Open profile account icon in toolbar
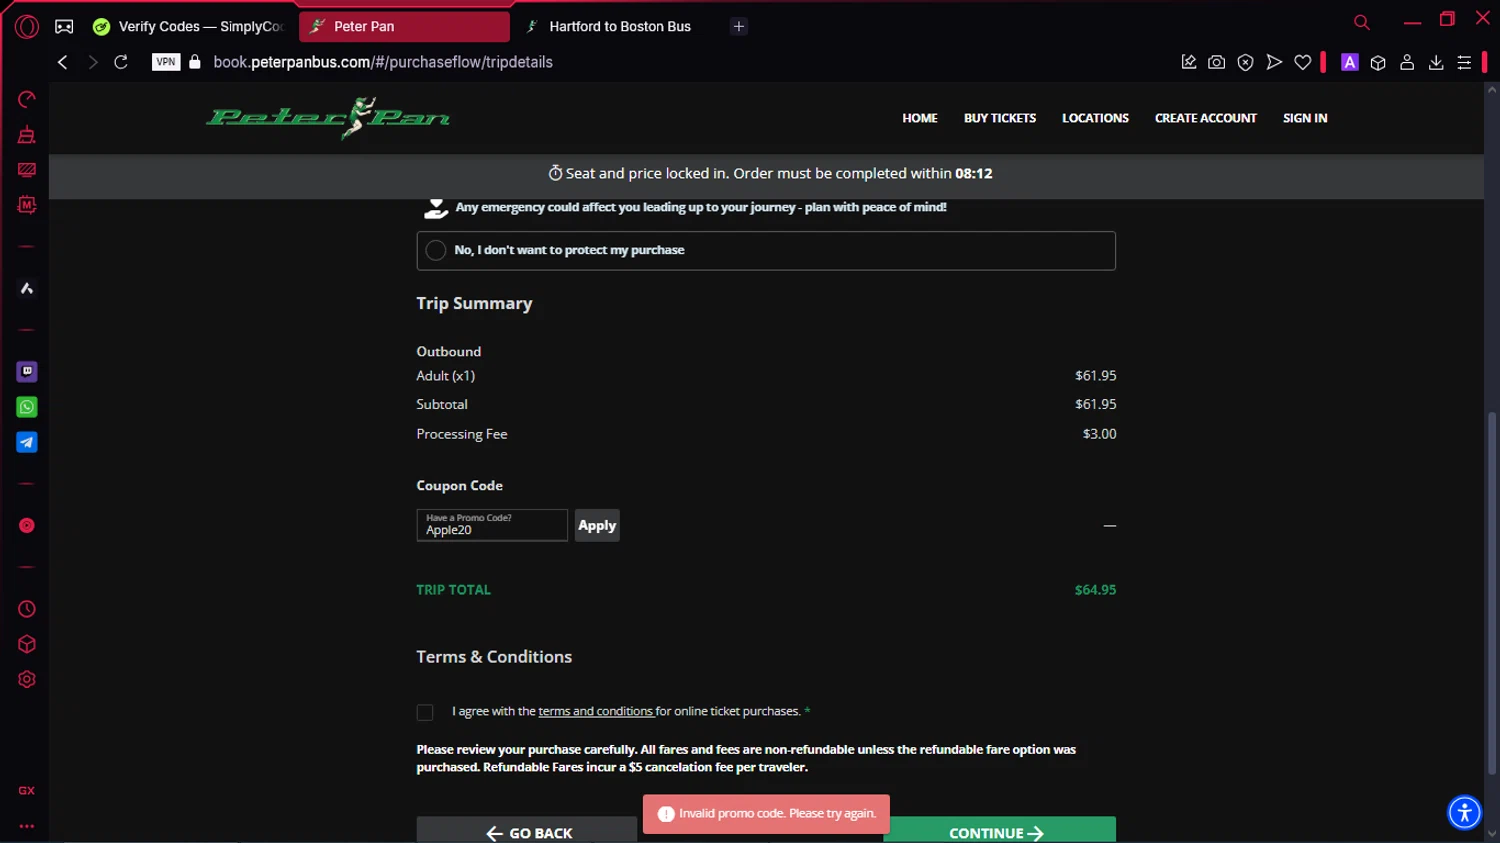This screenshot has height=843, width=1500. click(x=1407, y=62)
